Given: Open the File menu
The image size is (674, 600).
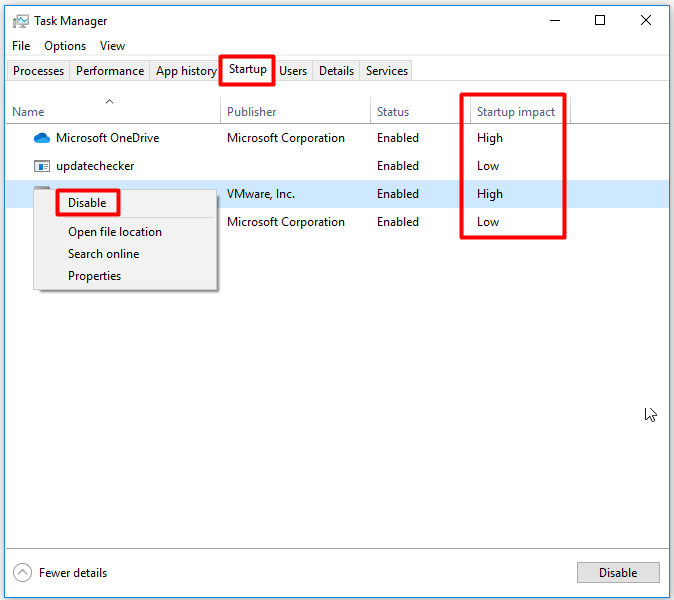Looking at the screenshot, I should (x=21, y=46).
